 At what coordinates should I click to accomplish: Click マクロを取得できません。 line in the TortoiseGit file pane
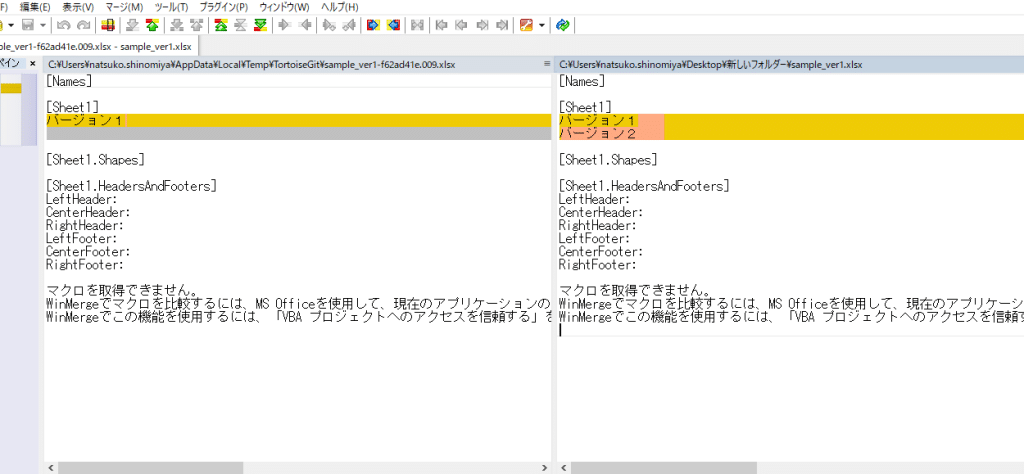(122, 290)
